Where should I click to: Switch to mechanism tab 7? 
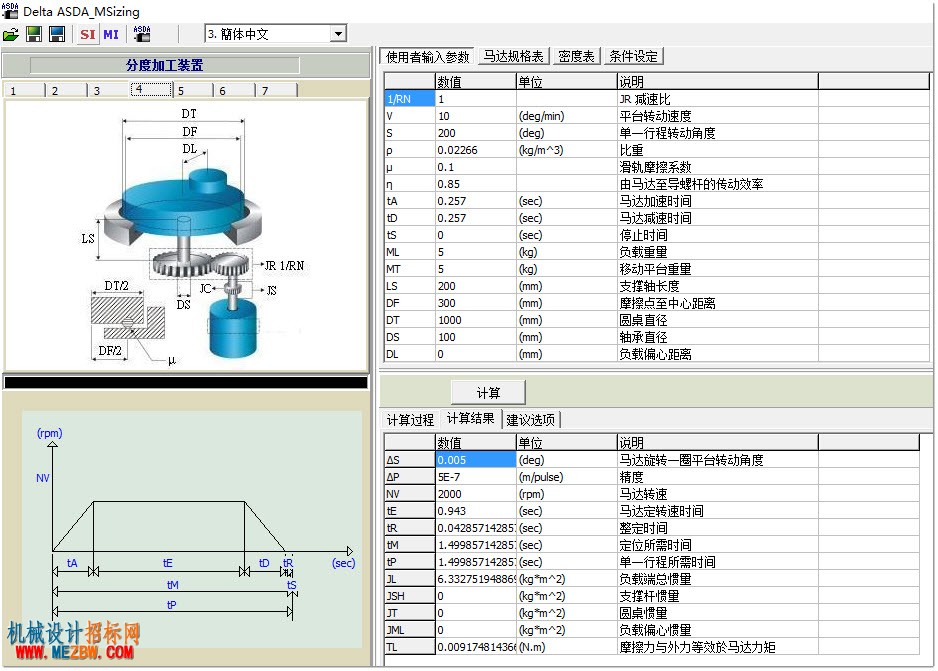(277, 90)
